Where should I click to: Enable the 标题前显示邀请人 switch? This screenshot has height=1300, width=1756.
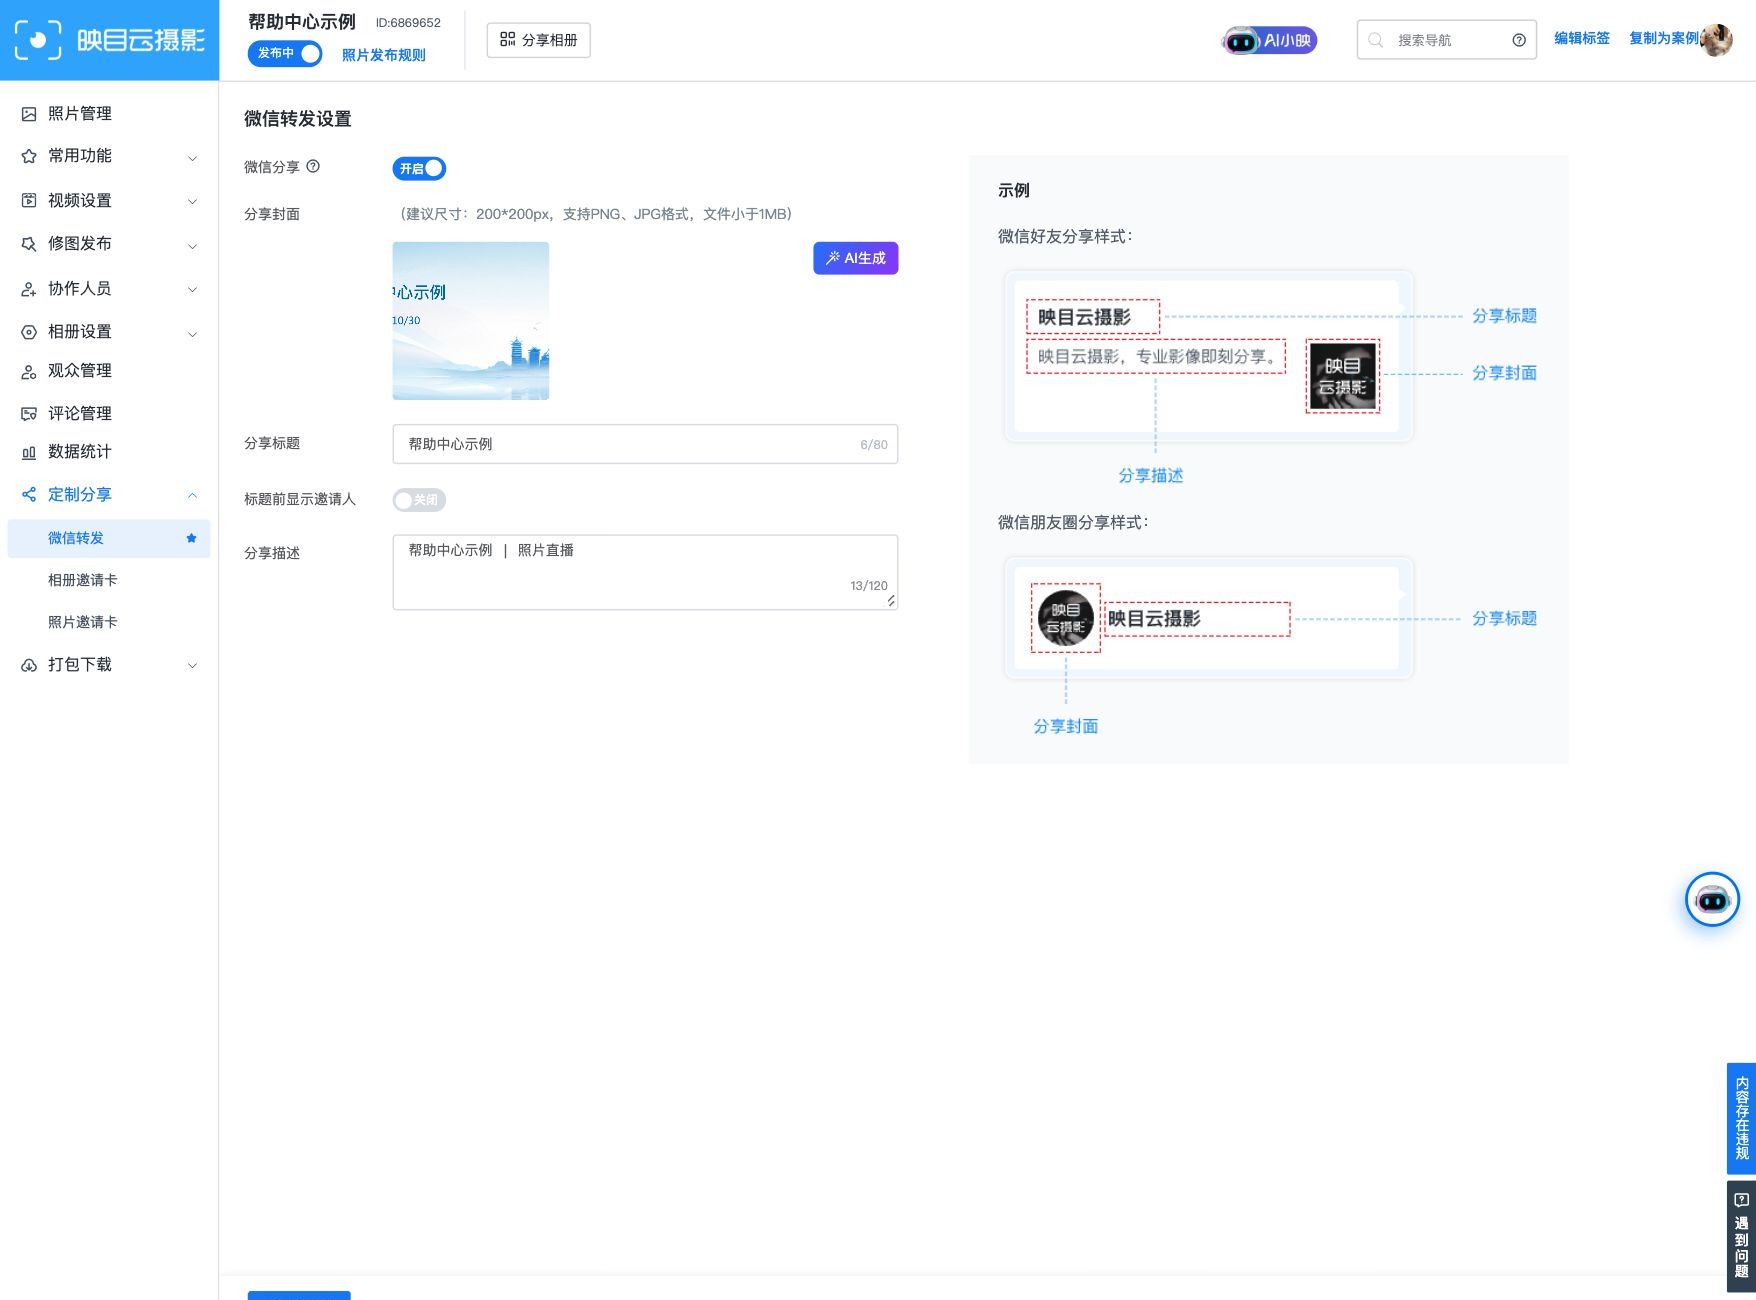[419, 500]
